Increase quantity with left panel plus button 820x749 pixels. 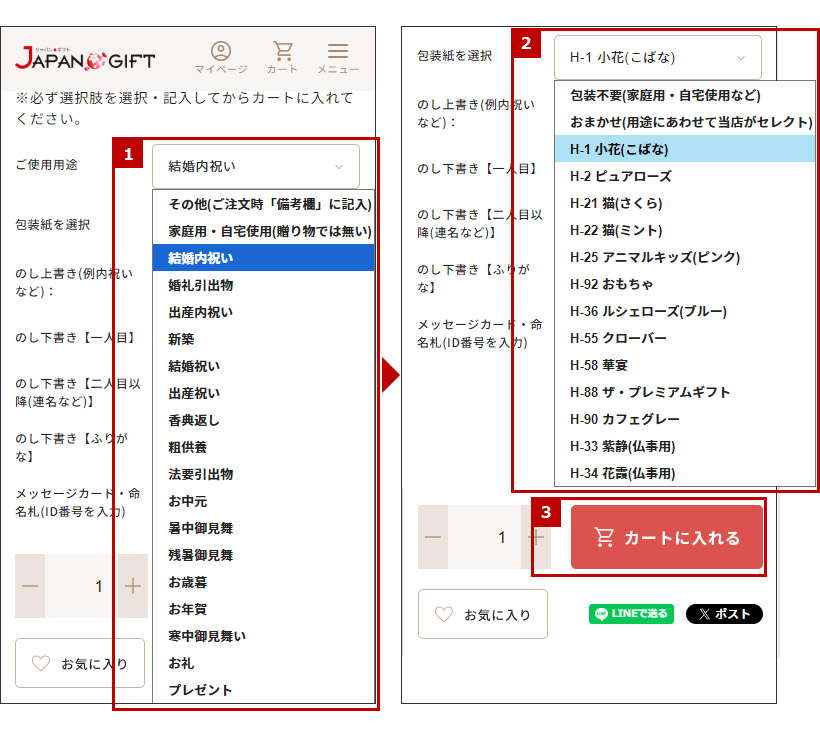pos(133,586)
